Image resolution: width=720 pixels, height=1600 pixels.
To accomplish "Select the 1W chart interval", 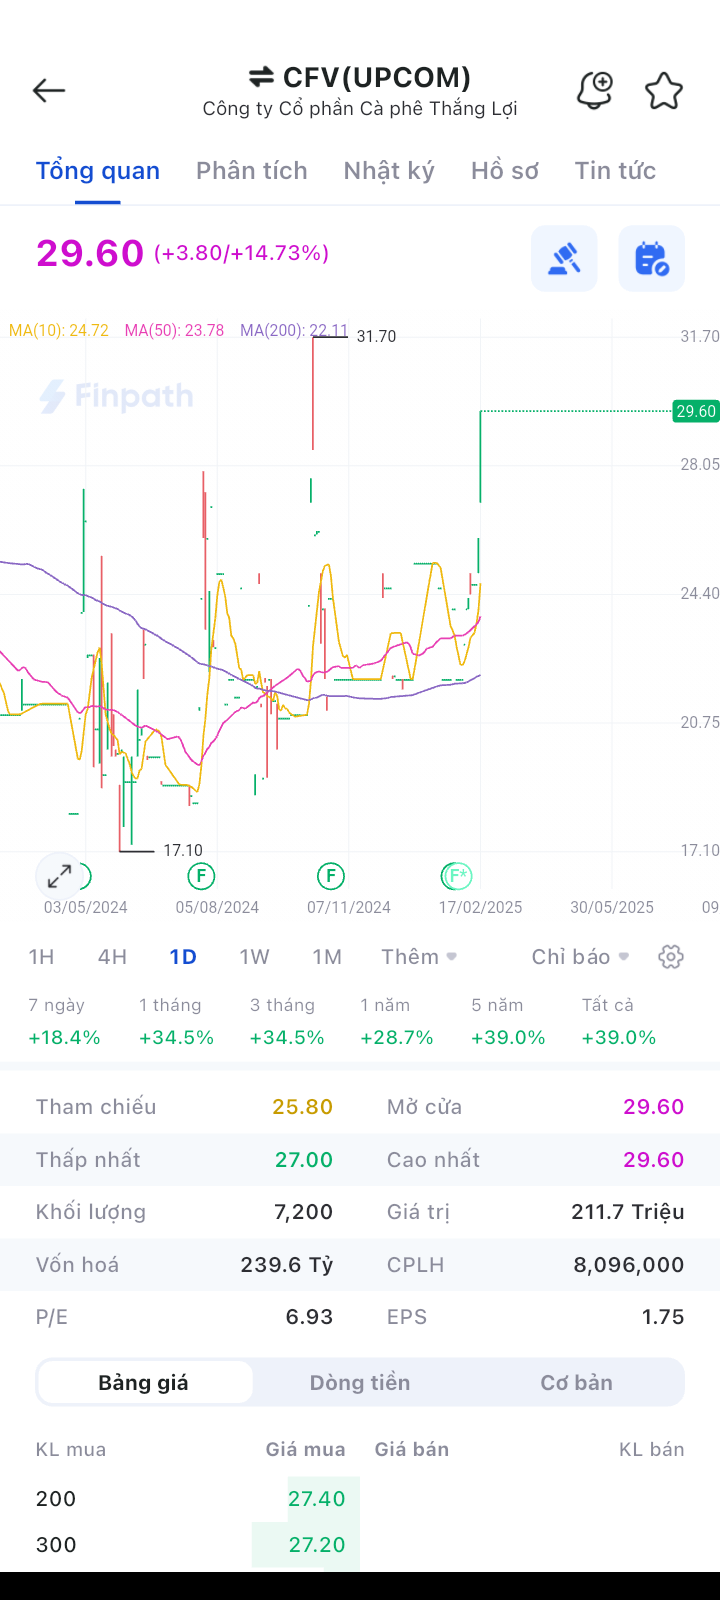I will point(254,957).
